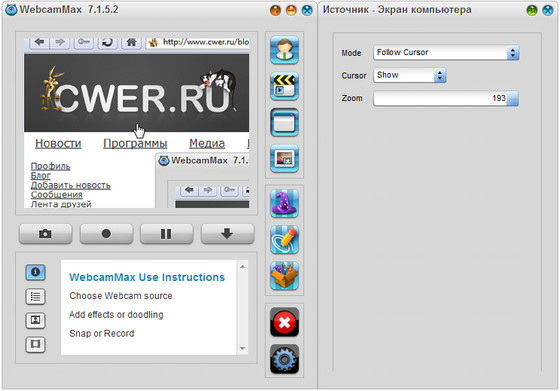The width and height of the screenshot is (560, 391).
Task: Click the Zoom slider showing 193
Action: click(x=446, y=98)
